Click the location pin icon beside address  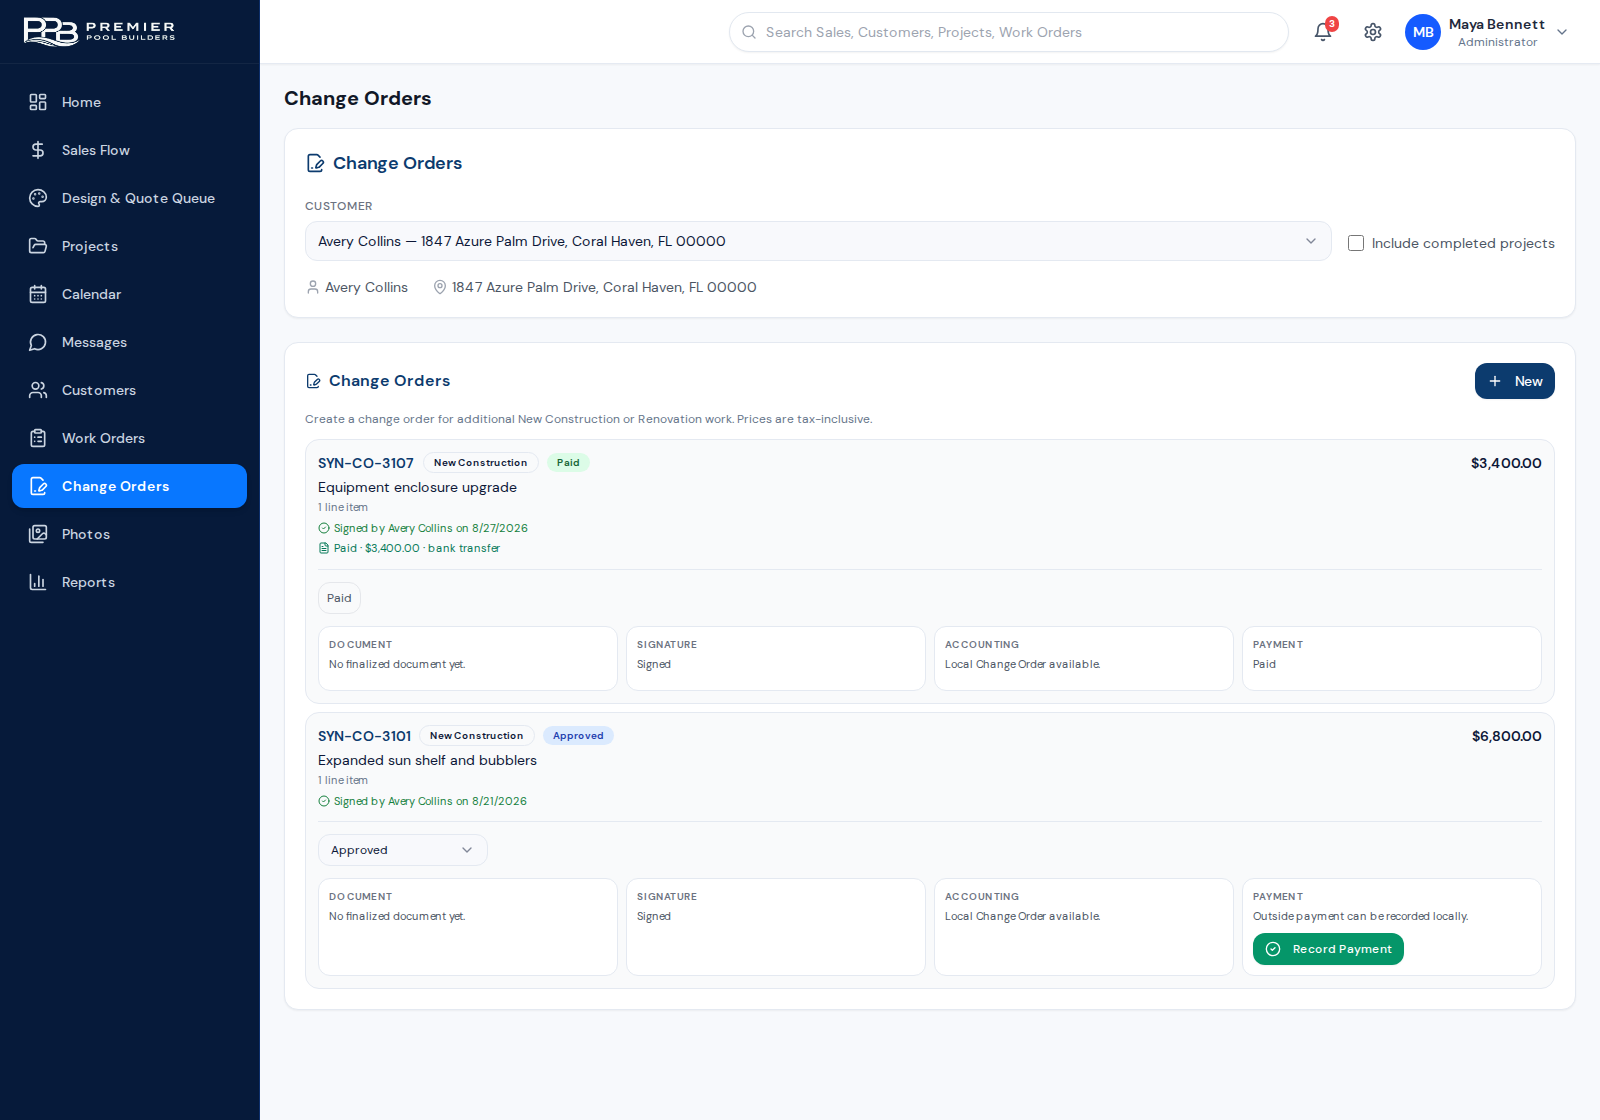click(439, 287)
